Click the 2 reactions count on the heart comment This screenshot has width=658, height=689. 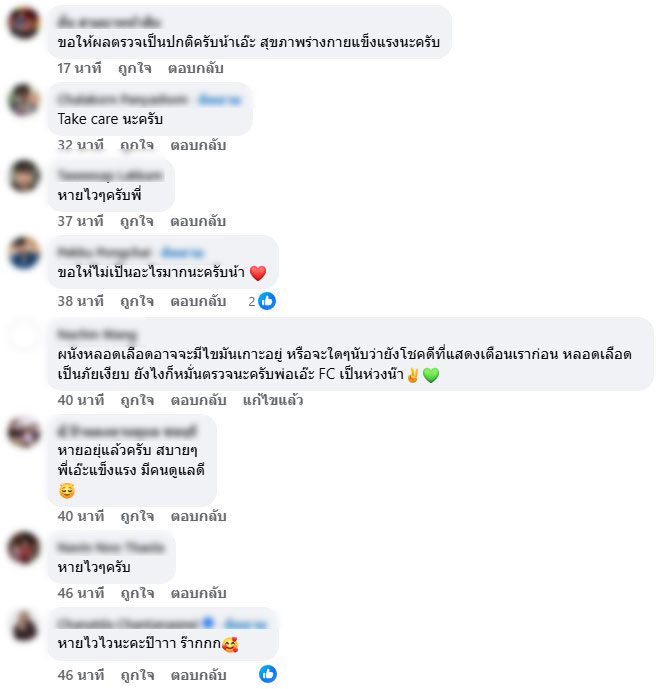click(x=252, y=301)
